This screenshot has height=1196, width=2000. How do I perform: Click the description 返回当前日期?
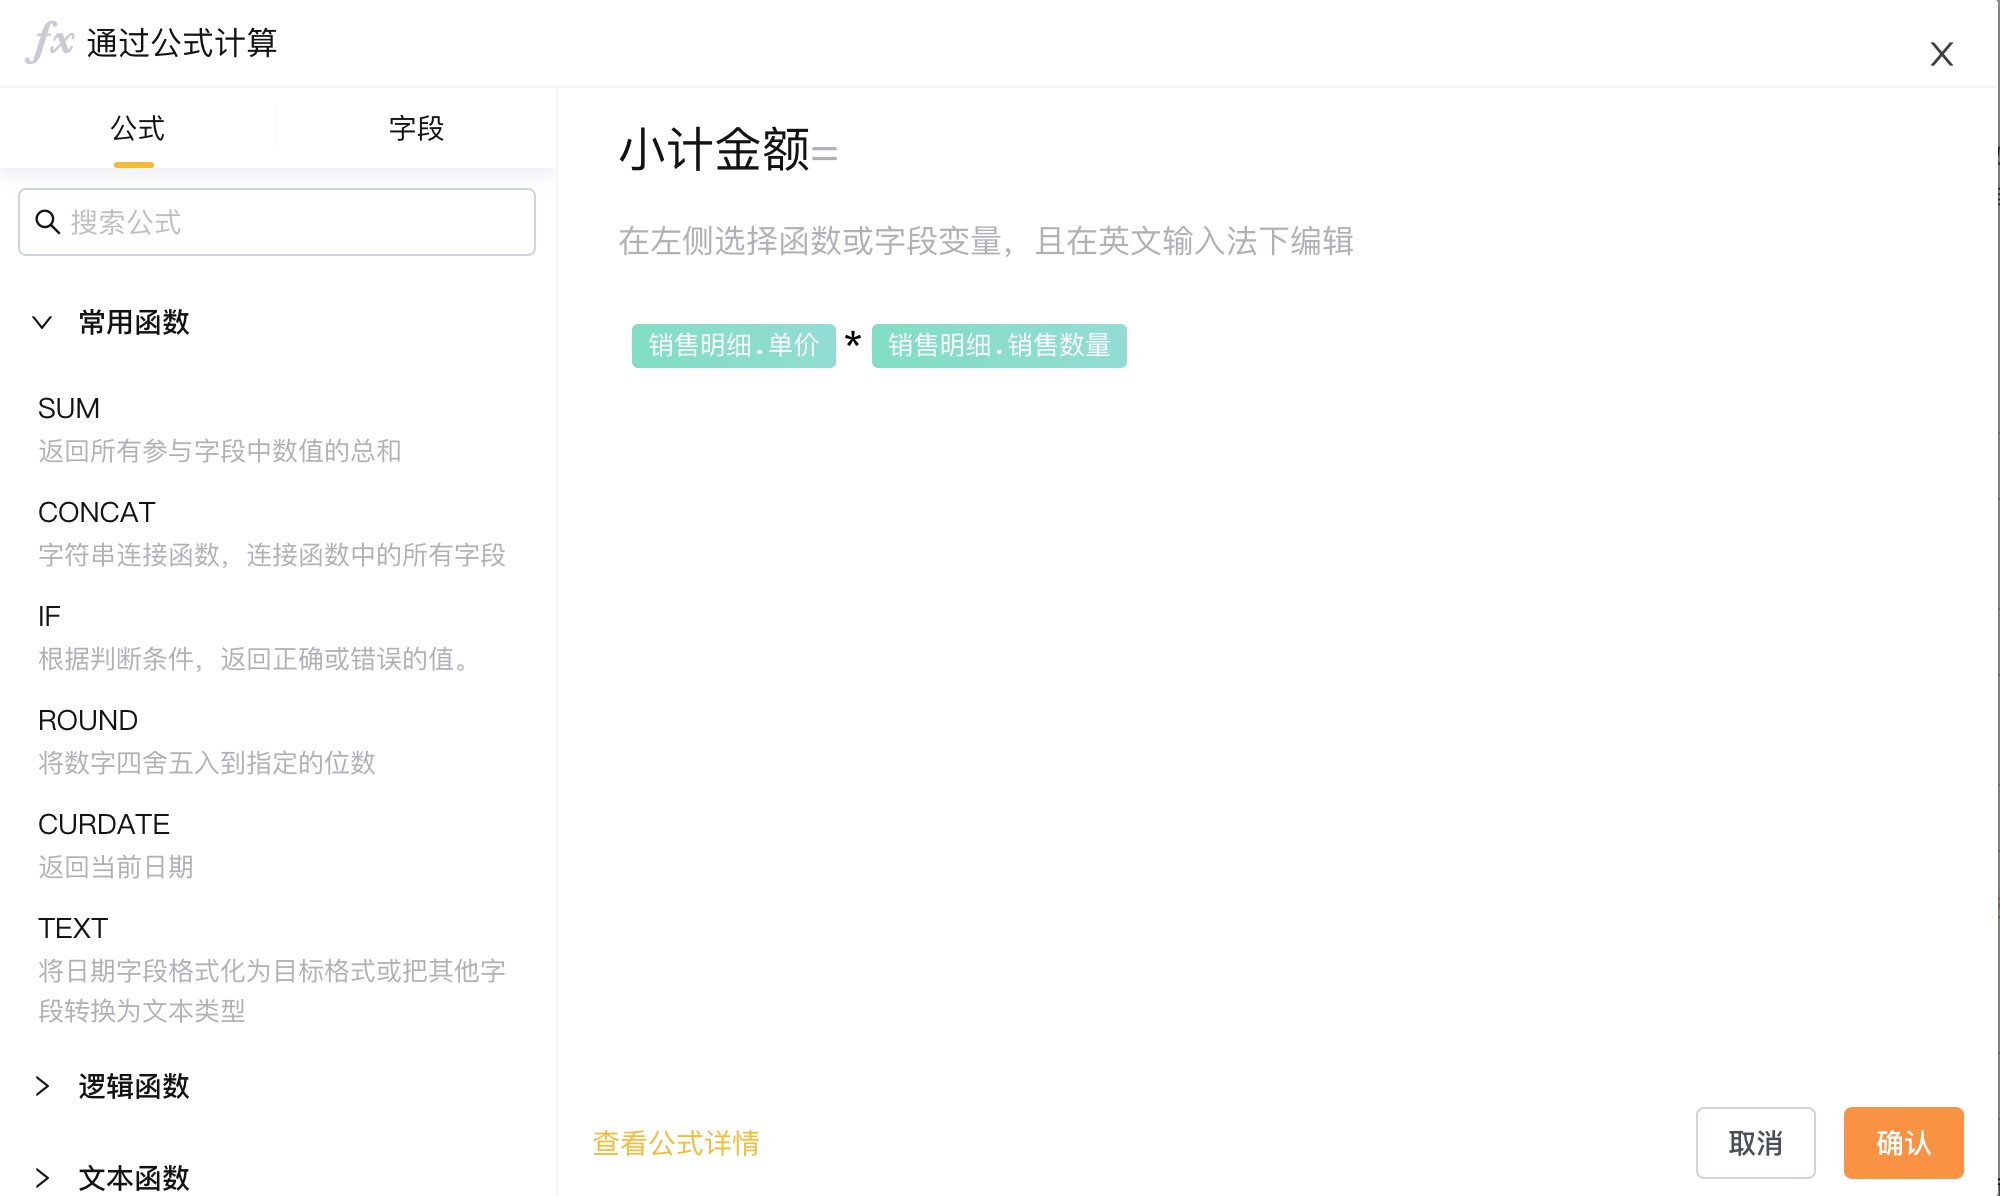pyautogui.click(x=116, y=867)
